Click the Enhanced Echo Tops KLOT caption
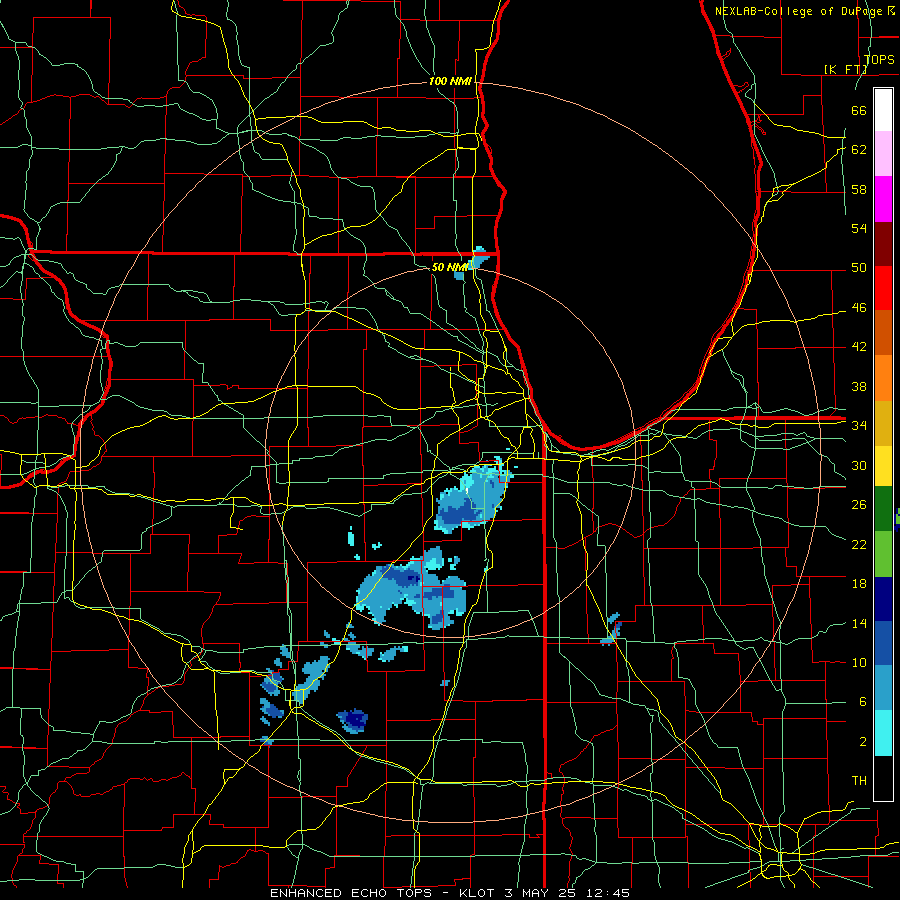The height and width of the screenshot is (900, 900). 450,893
